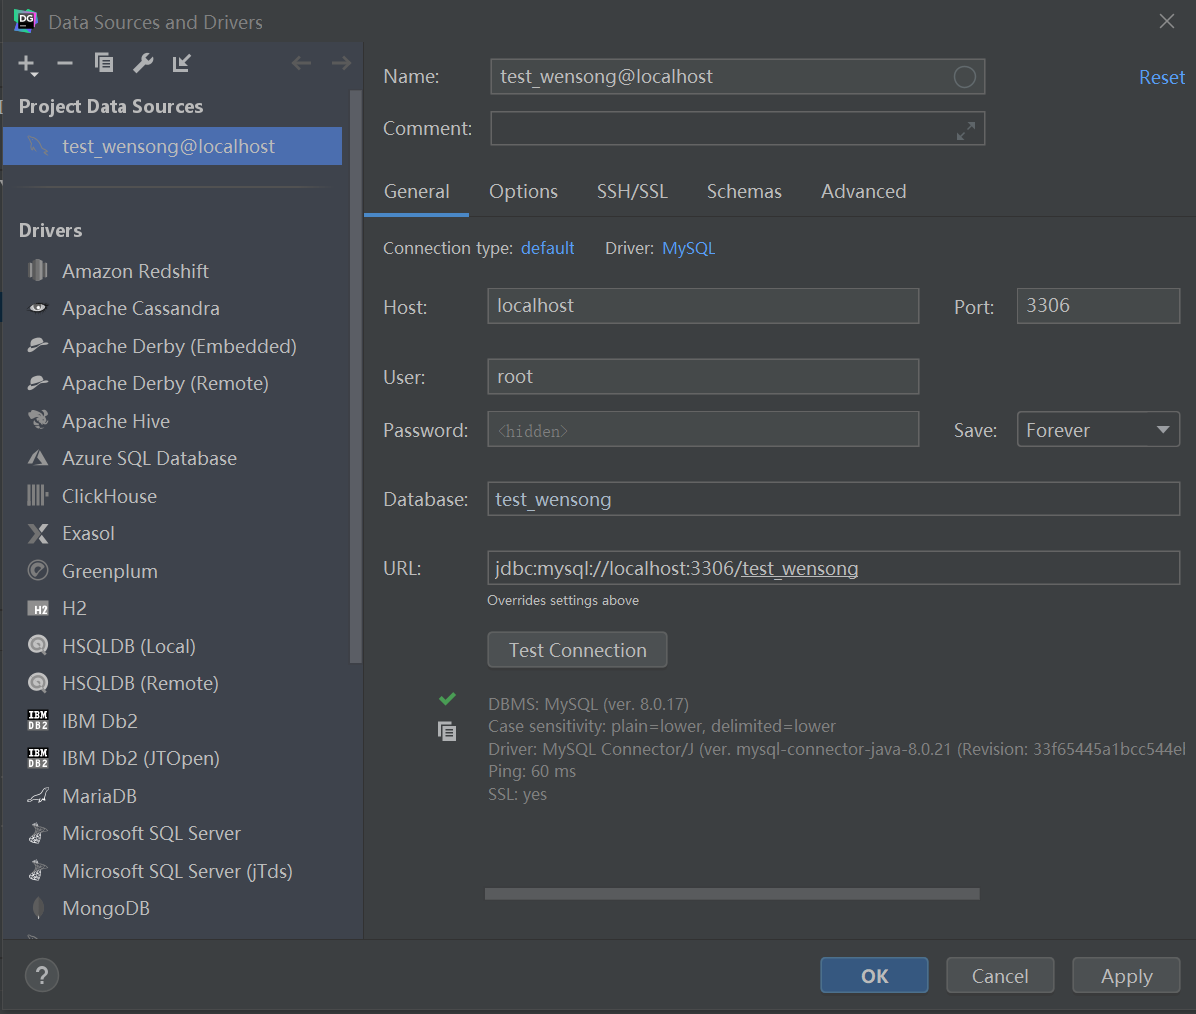This screenshot has width=1196, height=1014.
Task: Open the Advanced tab
Action: 863,192
